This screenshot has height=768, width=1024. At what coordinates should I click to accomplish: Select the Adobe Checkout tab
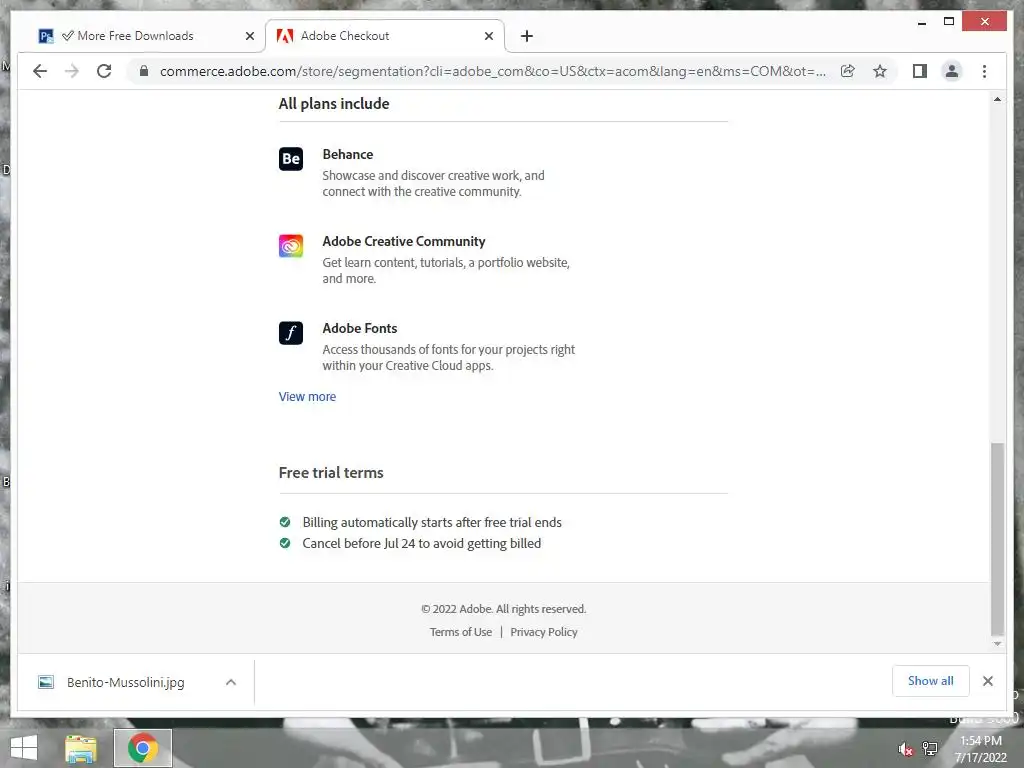(385, 36)
